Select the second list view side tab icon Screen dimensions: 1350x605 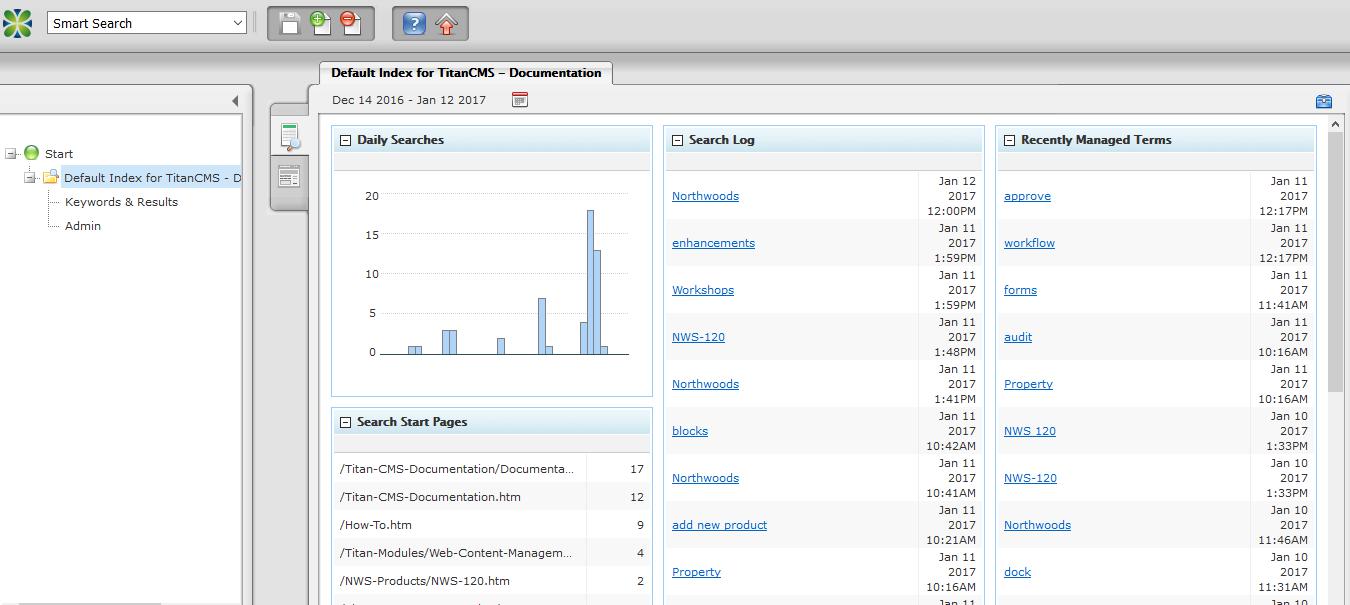289,177
